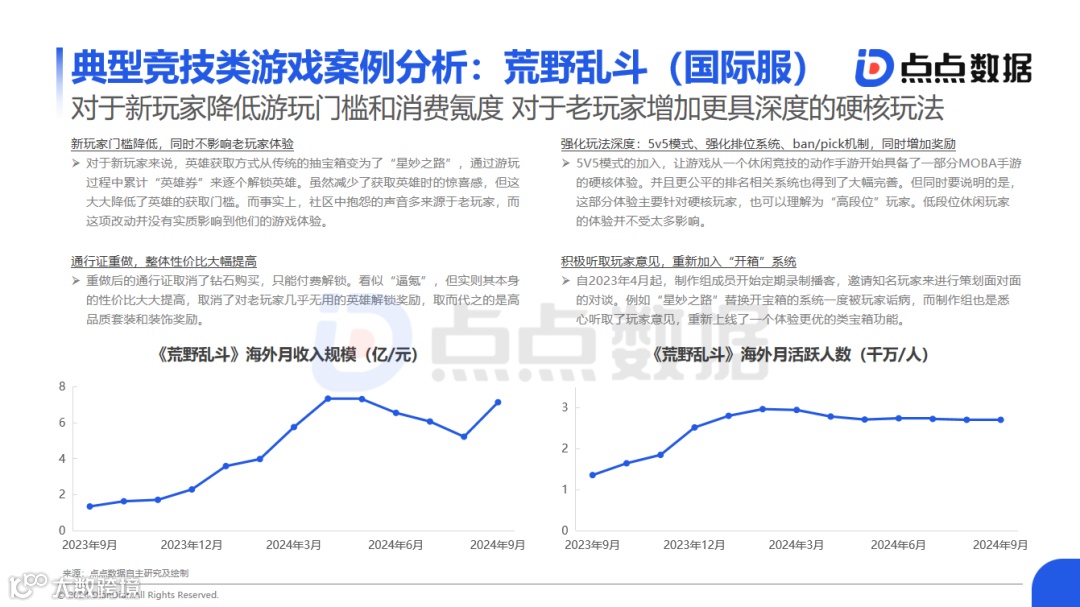Click heading 新玩家门槛降低，同时不影响老玩家体验

(x=183, y=143)
